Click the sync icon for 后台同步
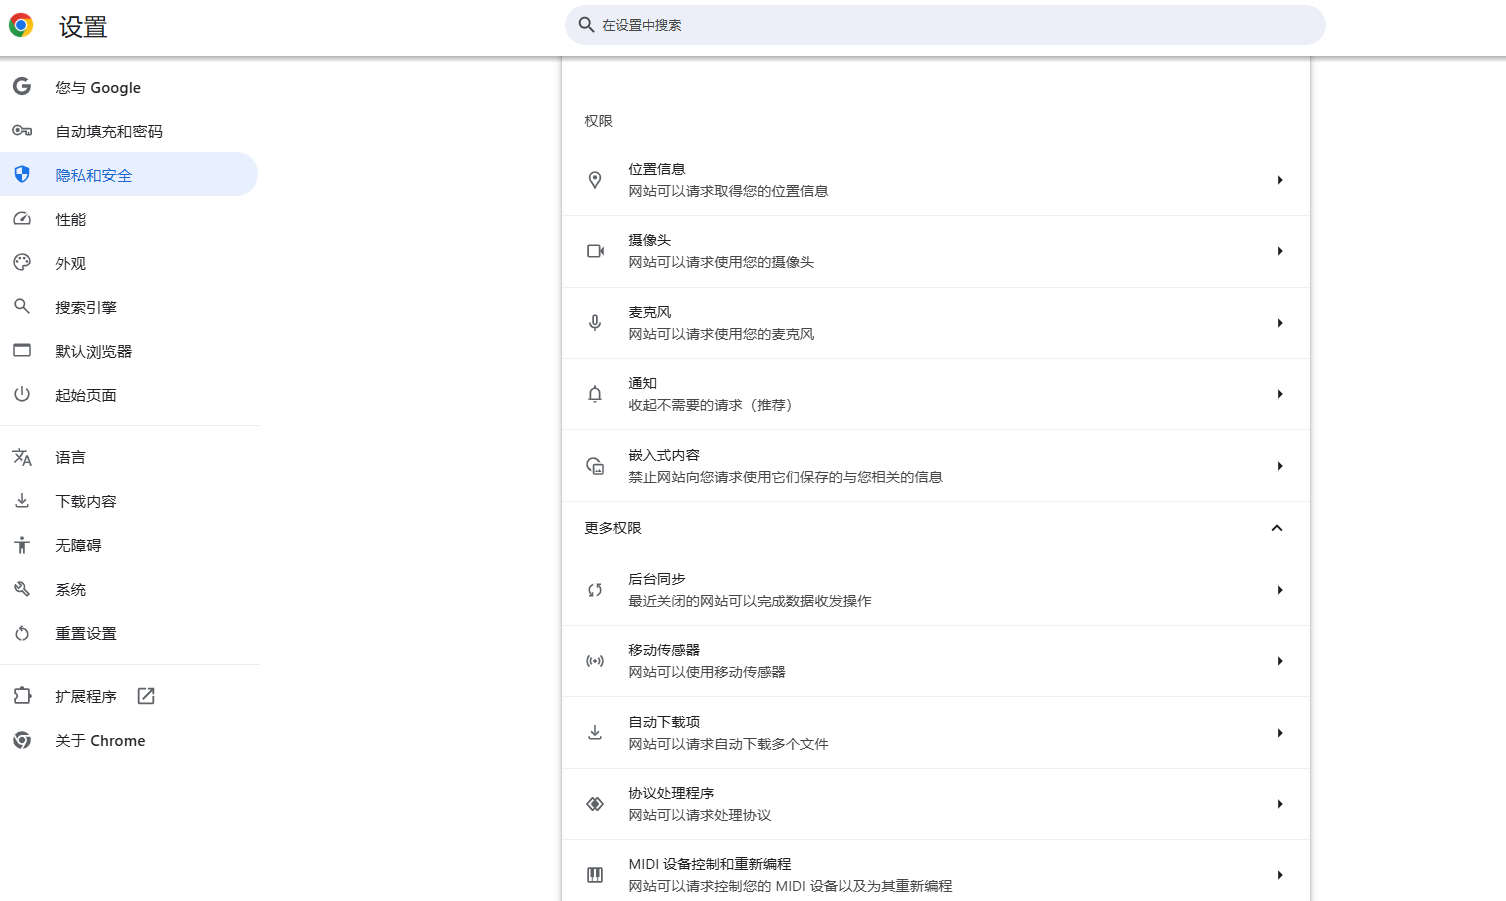 (x=595, y=590)
